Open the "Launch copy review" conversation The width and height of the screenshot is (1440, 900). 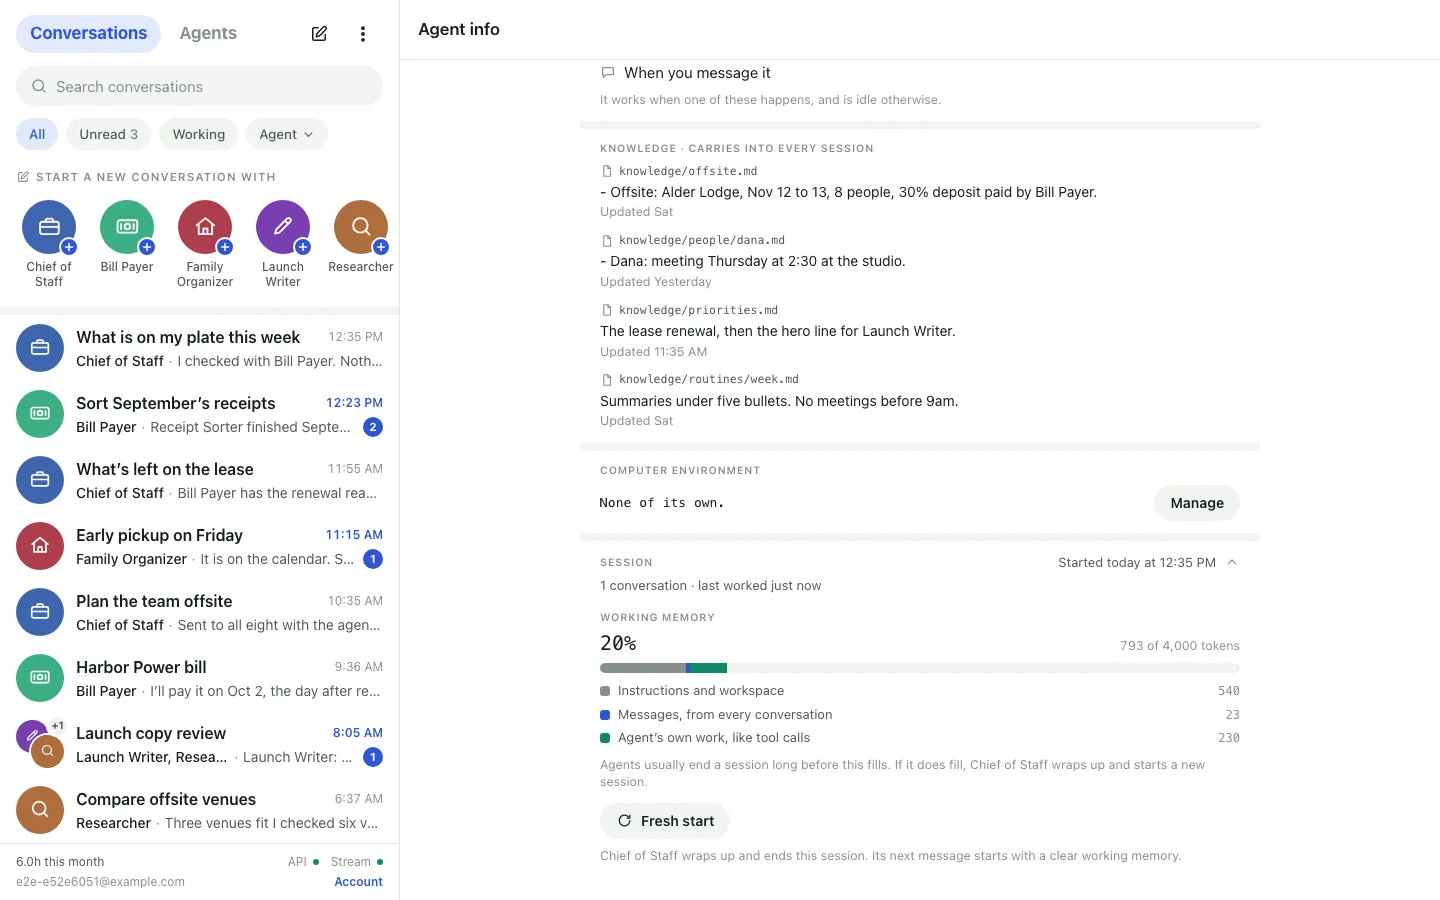(200, 744)
